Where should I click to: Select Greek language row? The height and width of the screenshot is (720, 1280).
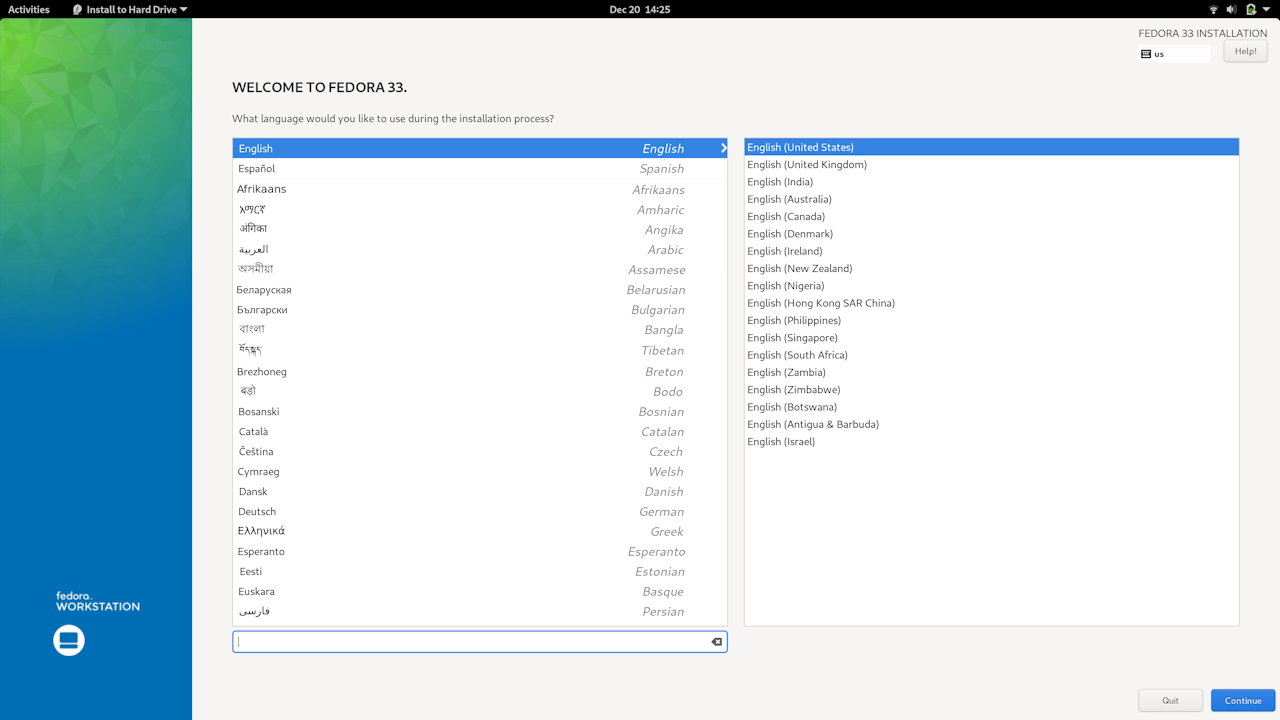click(480, 531)
